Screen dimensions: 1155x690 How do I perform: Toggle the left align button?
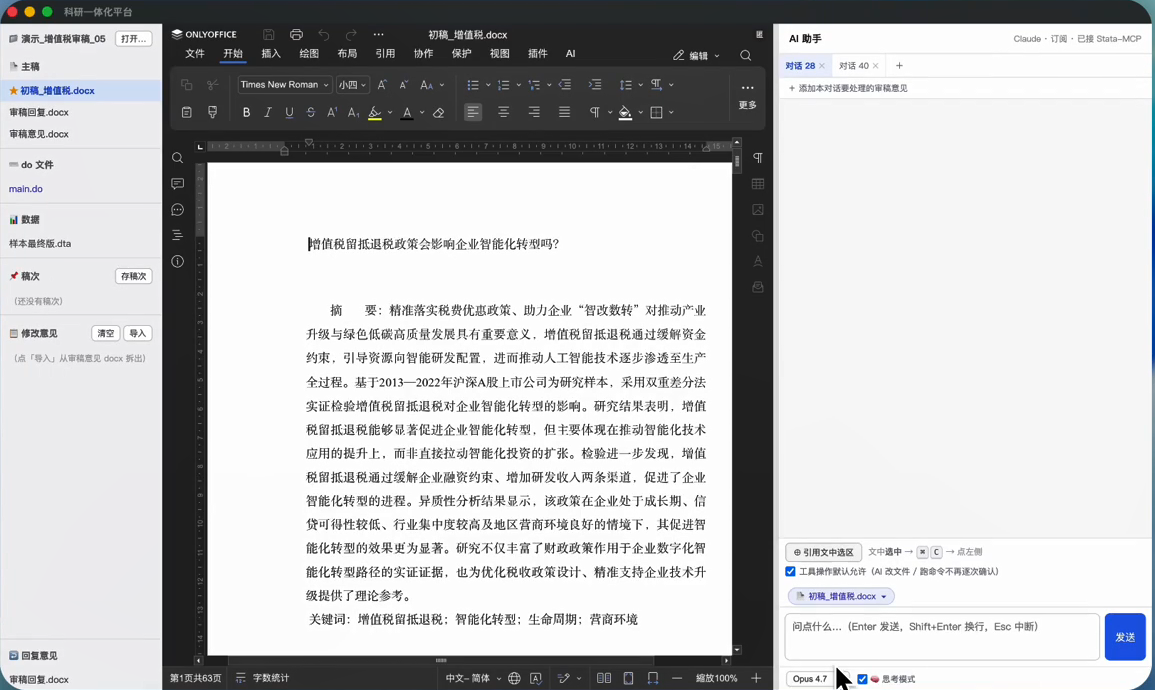473,113
